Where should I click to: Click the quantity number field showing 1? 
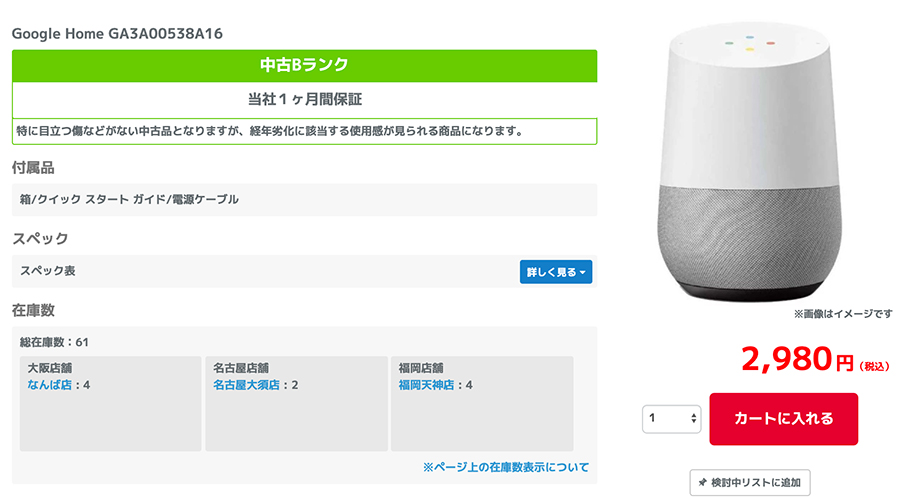point(671,418)
